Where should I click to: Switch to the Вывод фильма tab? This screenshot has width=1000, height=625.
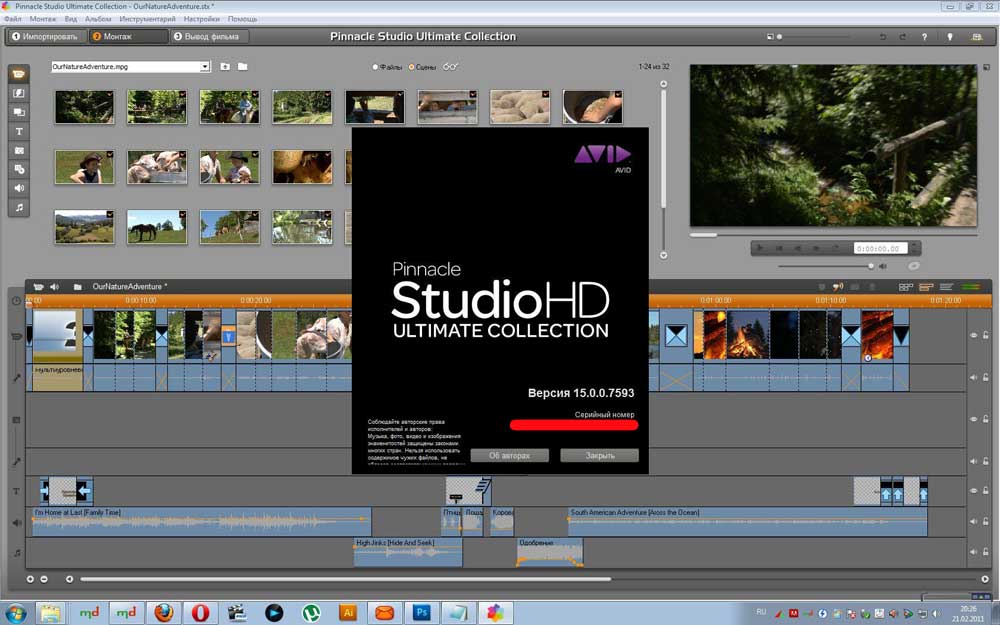[x=209, y=37]
